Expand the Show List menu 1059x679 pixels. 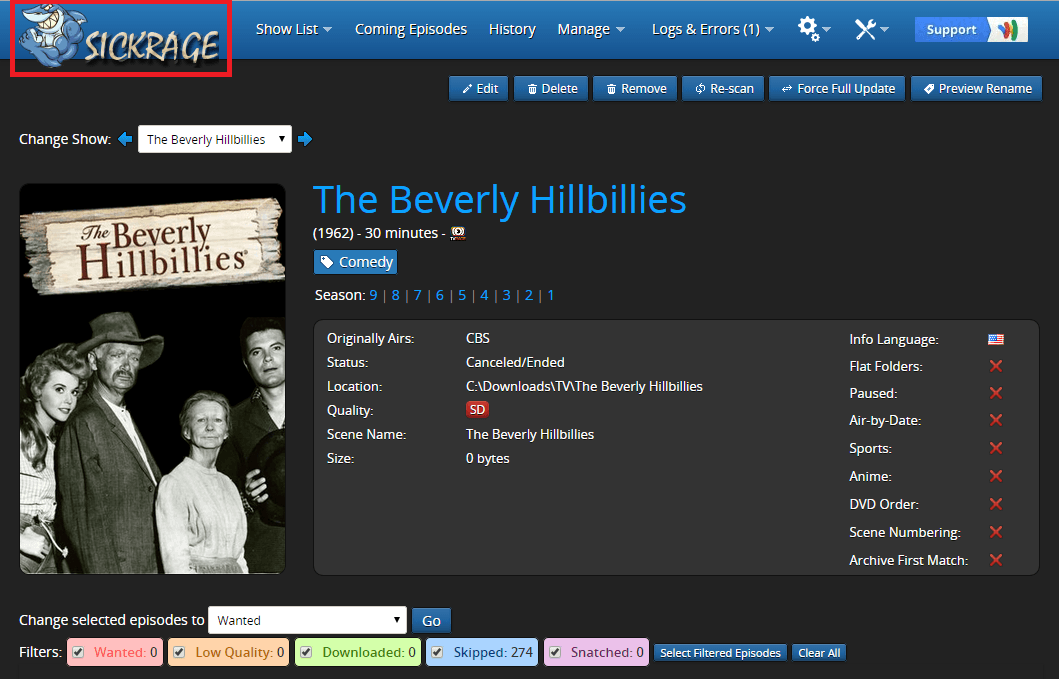[294, 29]
